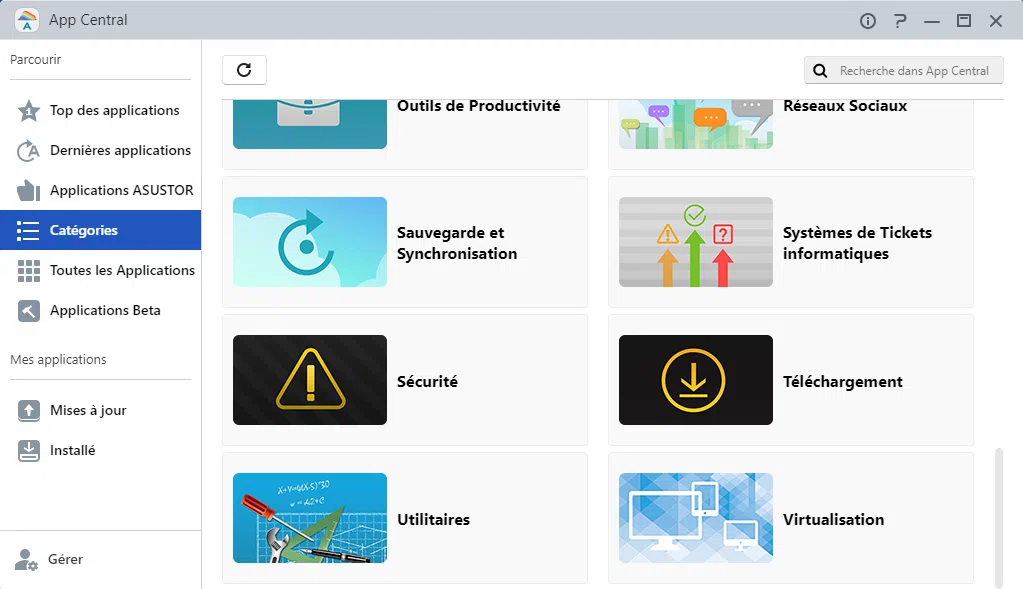Screen dimensions: 1023x589
Task: Maximize the App Central window
Action: 964,21
